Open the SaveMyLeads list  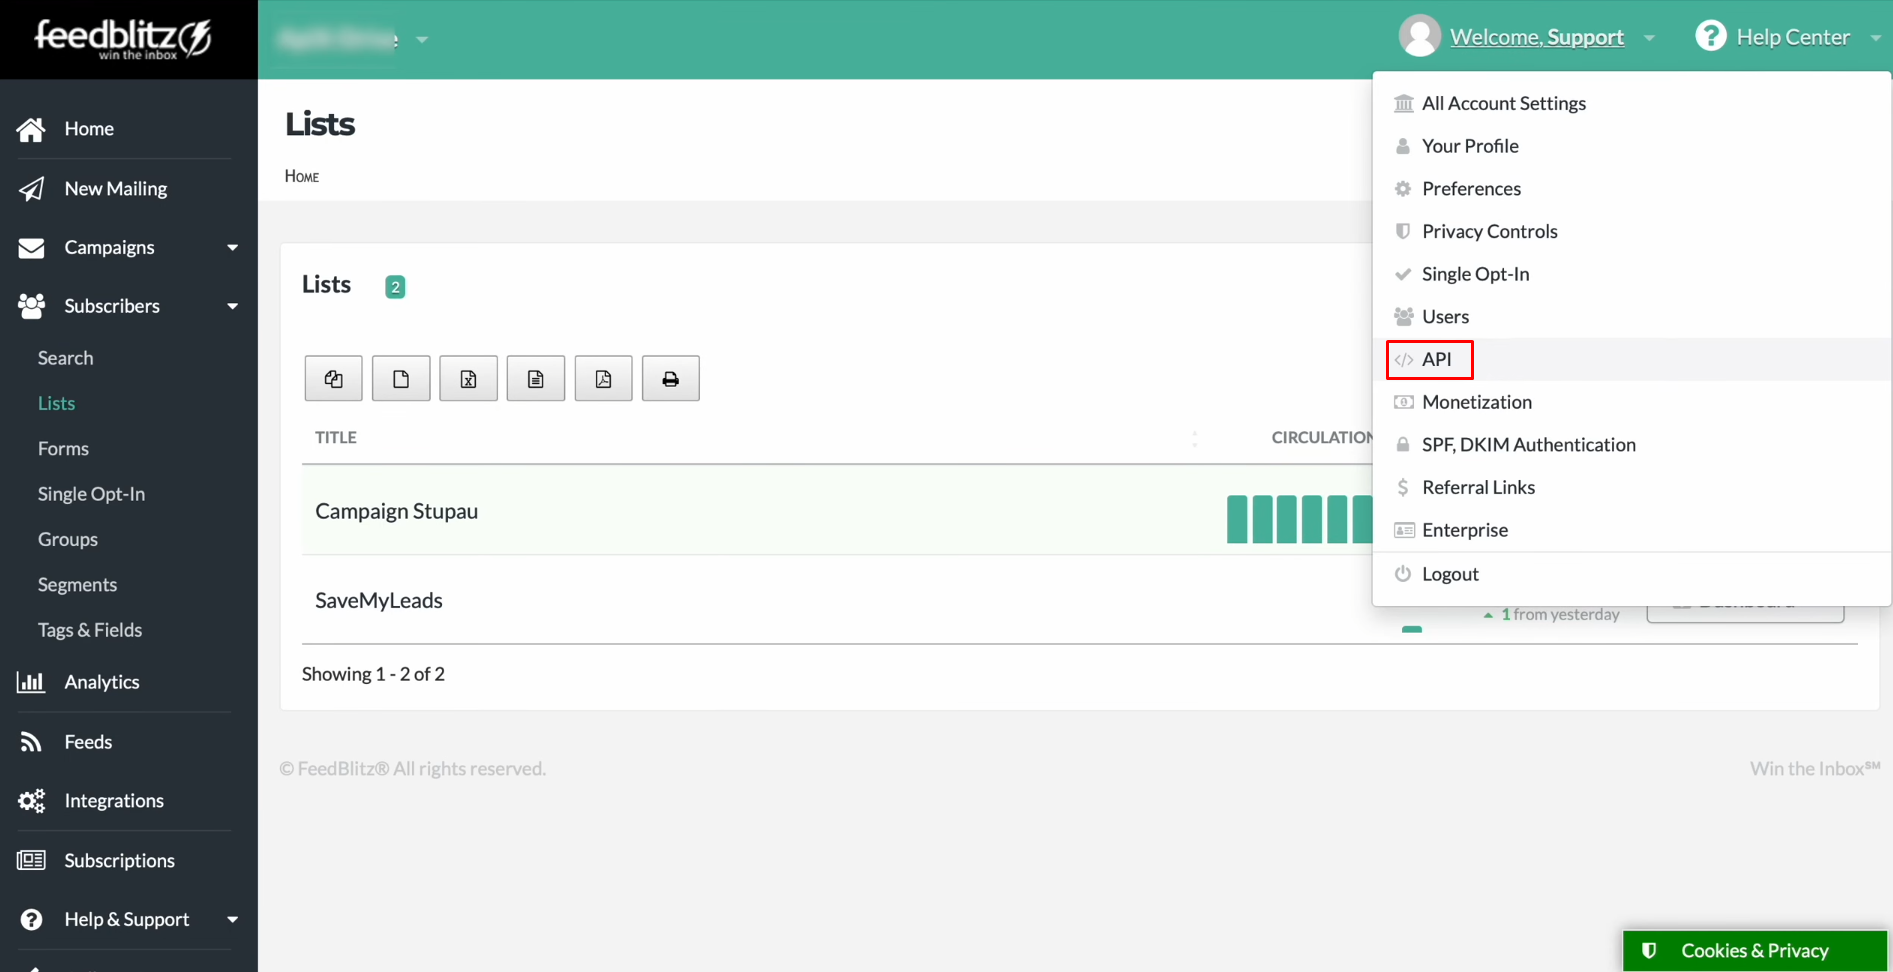[x=378, y=601]
